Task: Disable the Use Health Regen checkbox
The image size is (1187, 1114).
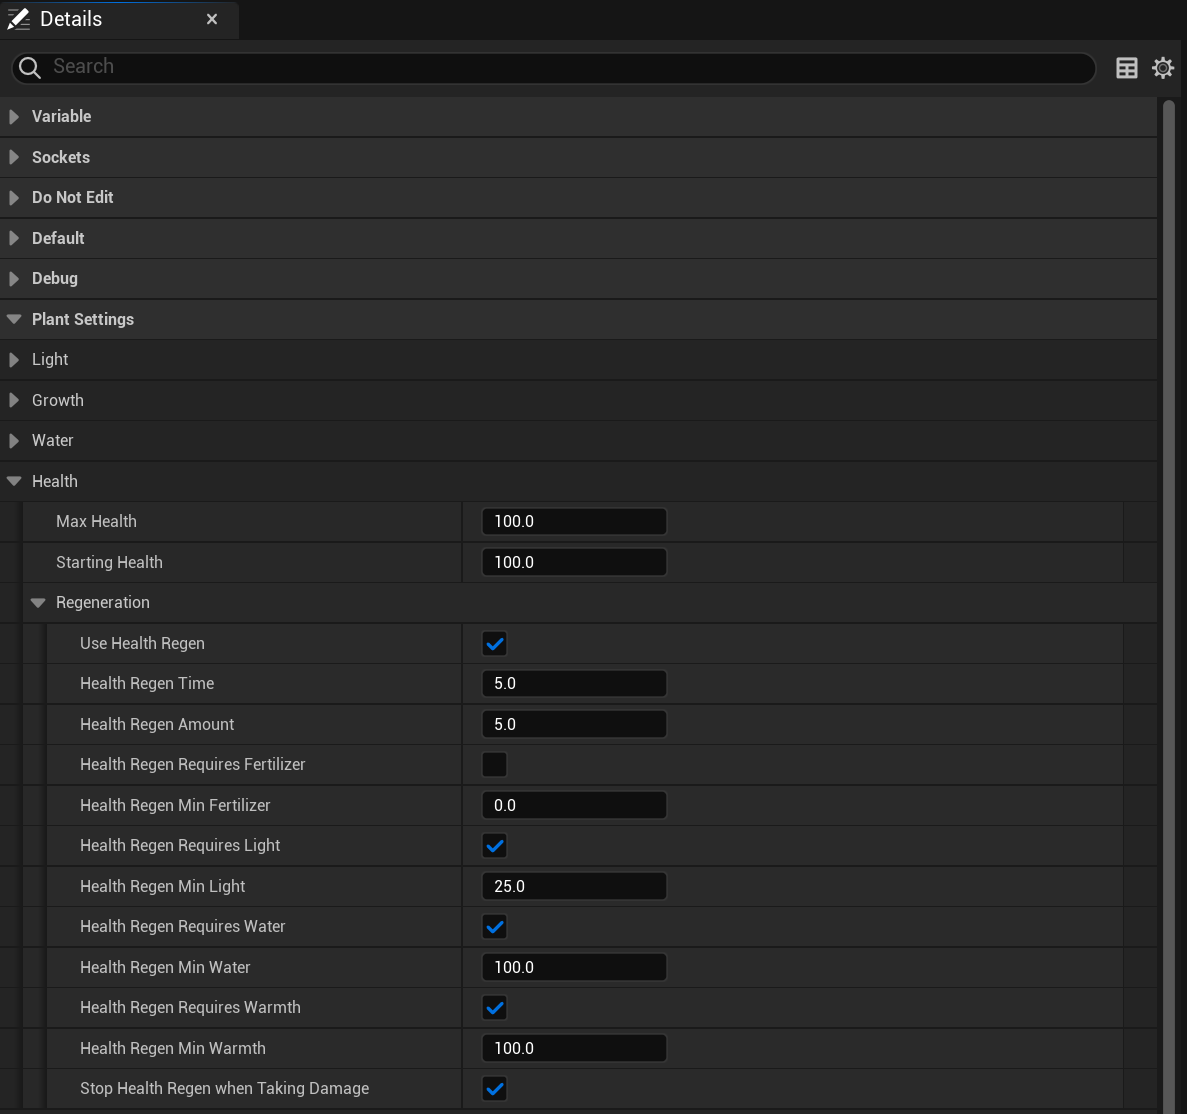Action: pos(494,644)
